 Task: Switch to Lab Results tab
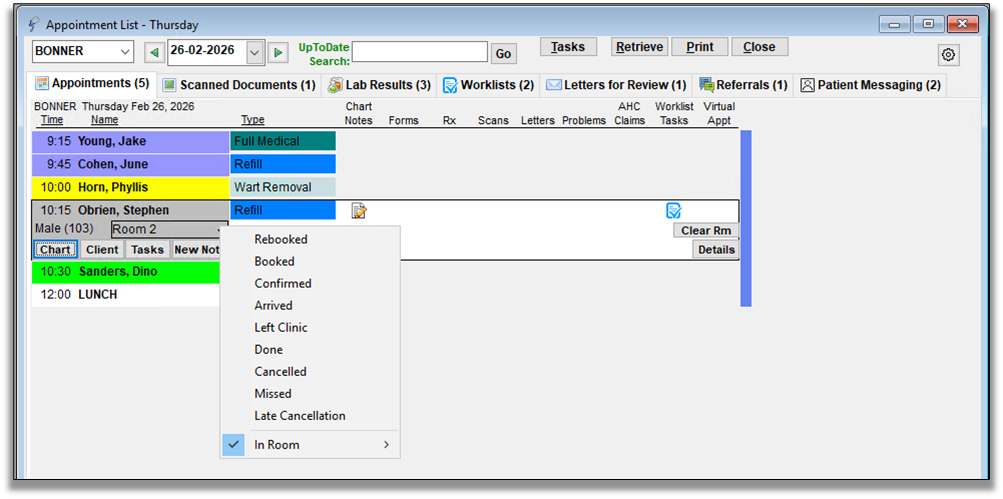pyautogui.click(x=380, y=85)
